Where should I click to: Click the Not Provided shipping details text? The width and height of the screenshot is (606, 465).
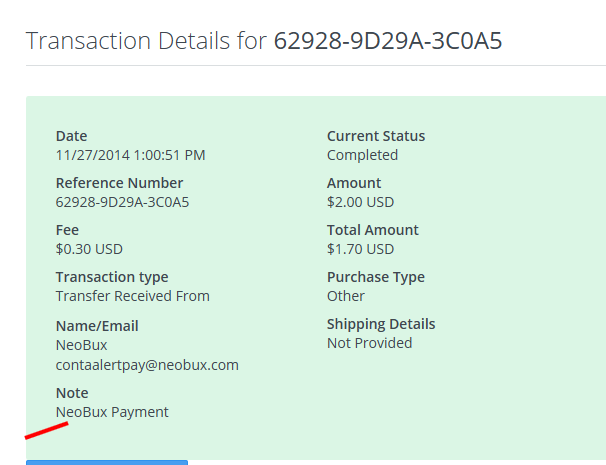point(369,343)
